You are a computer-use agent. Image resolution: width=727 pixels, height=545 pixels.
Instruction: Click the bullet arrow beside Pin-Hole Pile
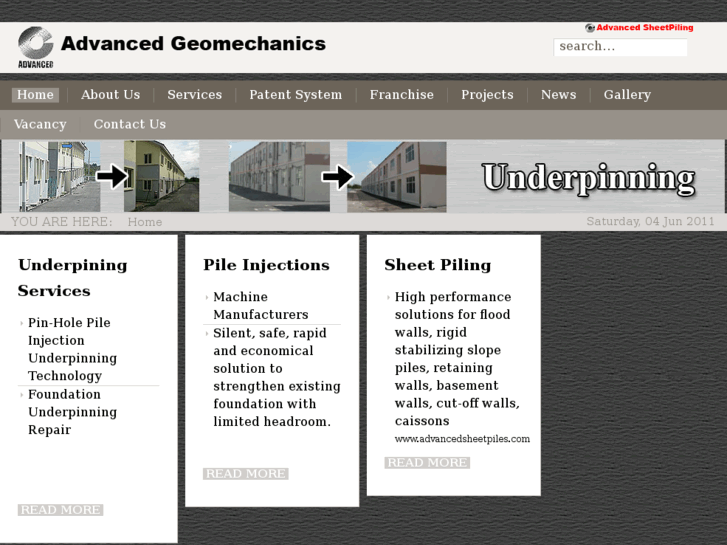pos(21,323)
